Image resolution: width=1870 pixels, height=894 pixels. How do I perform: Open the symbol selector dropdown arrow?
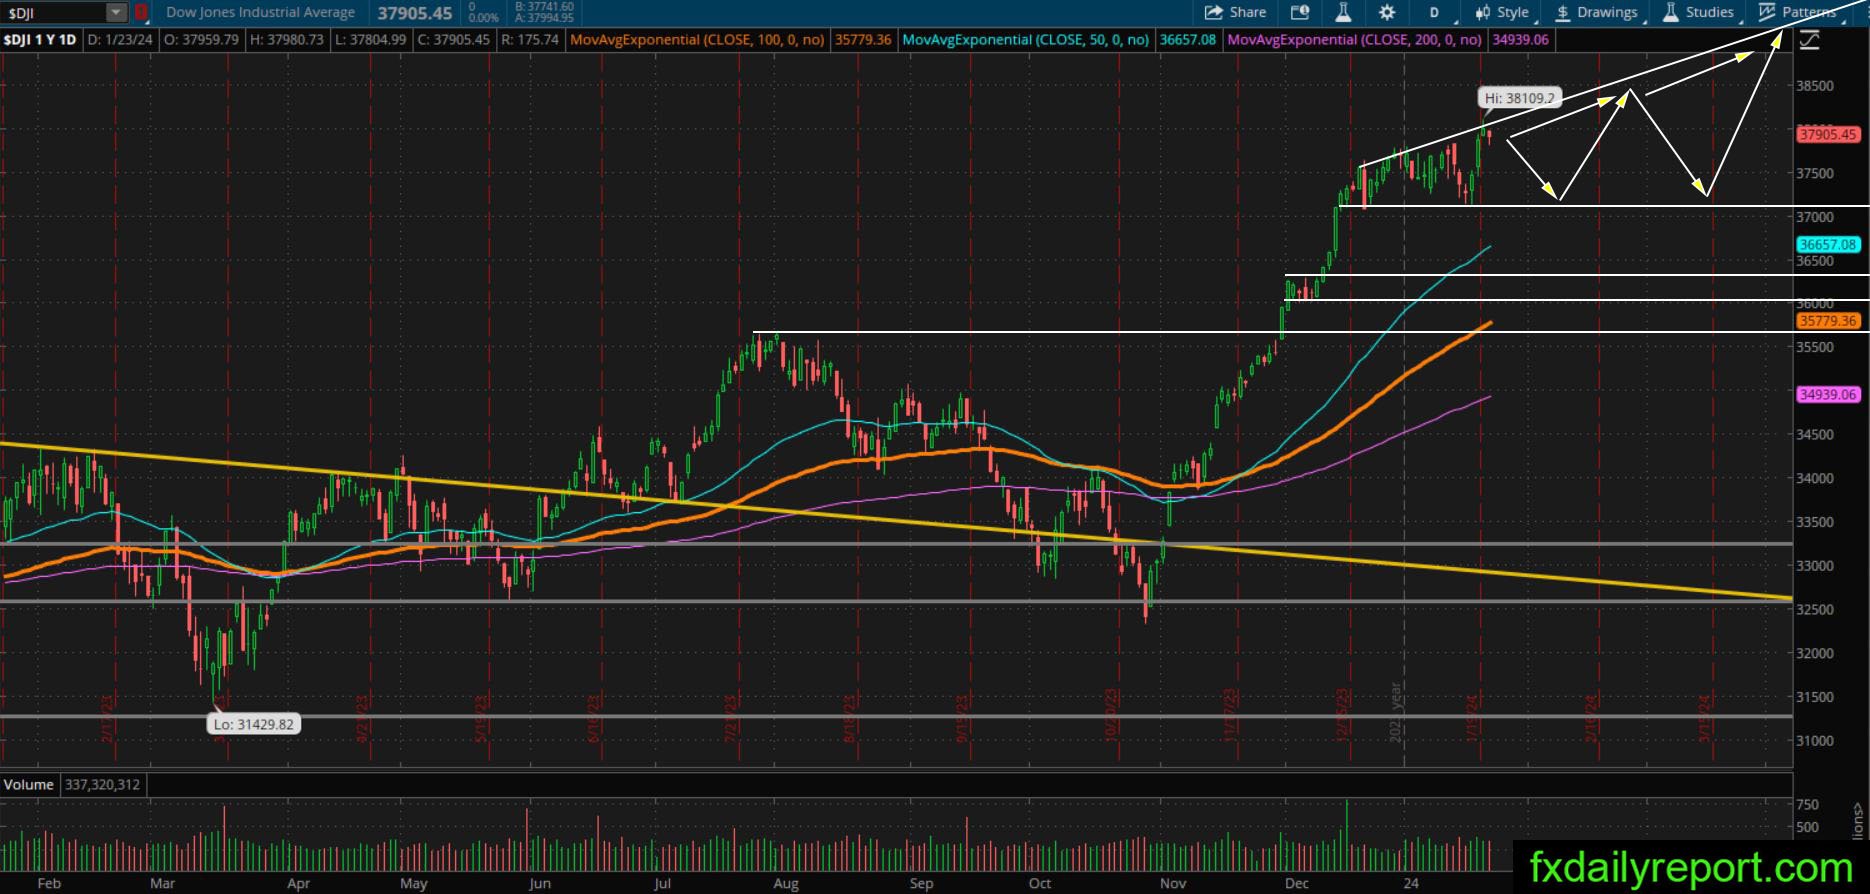pyautogui.click(x=116, y=13)
